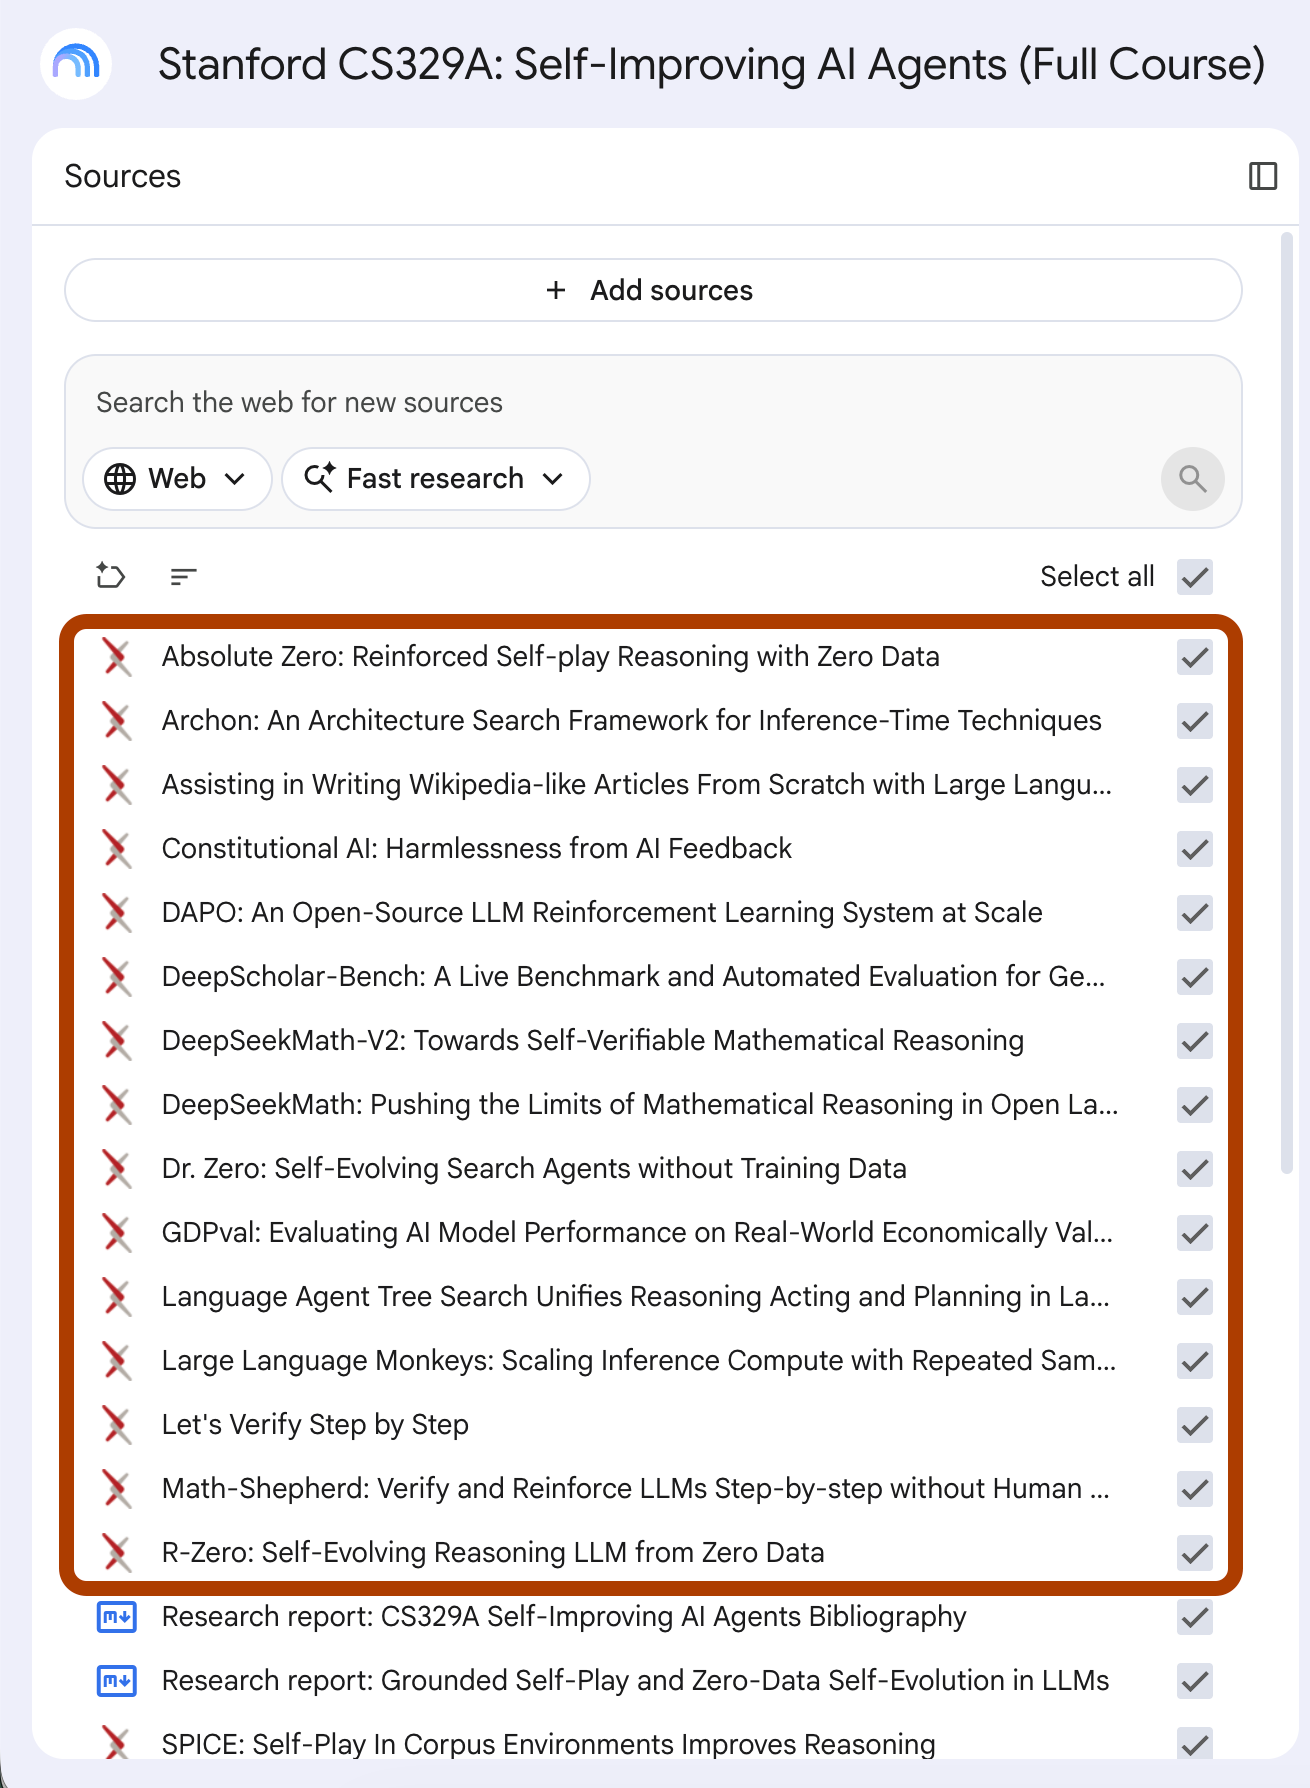Toggle the Select all checkbox

click(x=1195, y=577)
